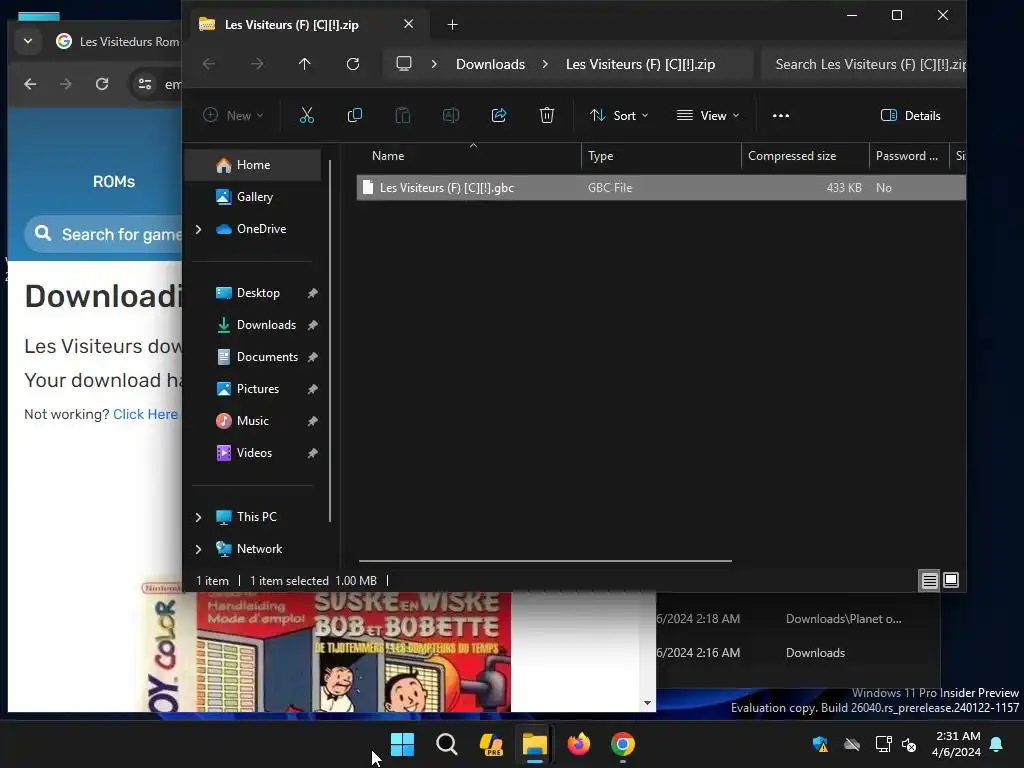Click Chrome's back arrow button
Image resolution: width=1024 pixels, height=768 pixels.
point(30,84)
